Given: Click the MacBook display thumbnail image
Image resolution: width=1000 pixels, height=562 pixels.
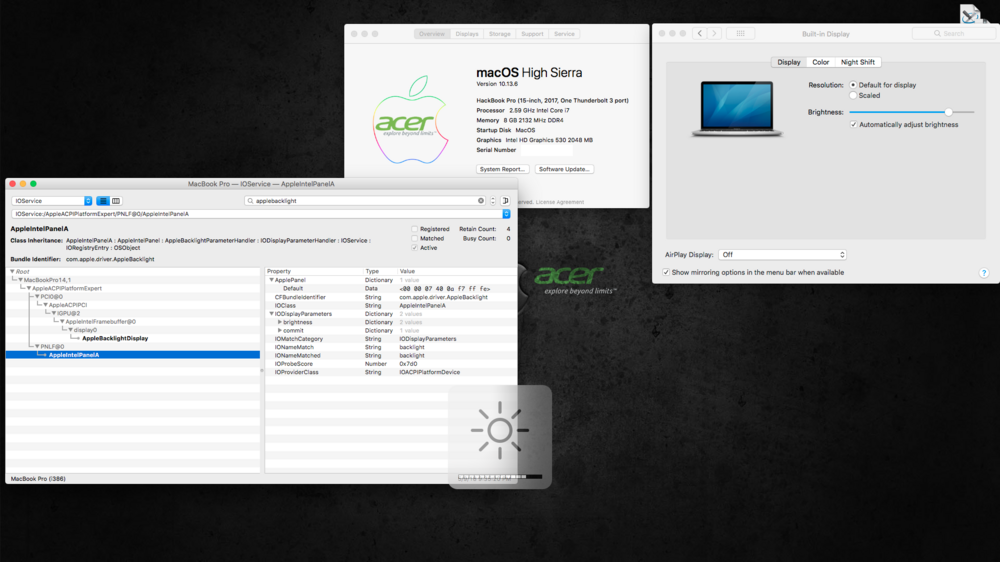Looking at the screenshot, I should [737, 109].
